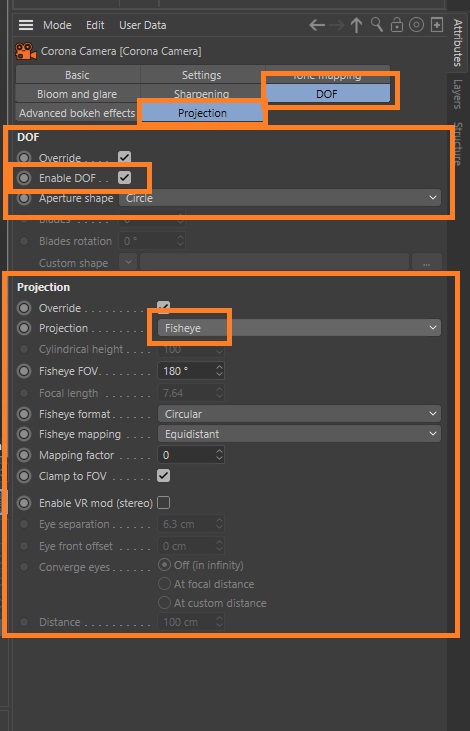Open the Projection Fisheye dropdown
The height and width of the screenshot is (731, 470).
tap(299, 328)
